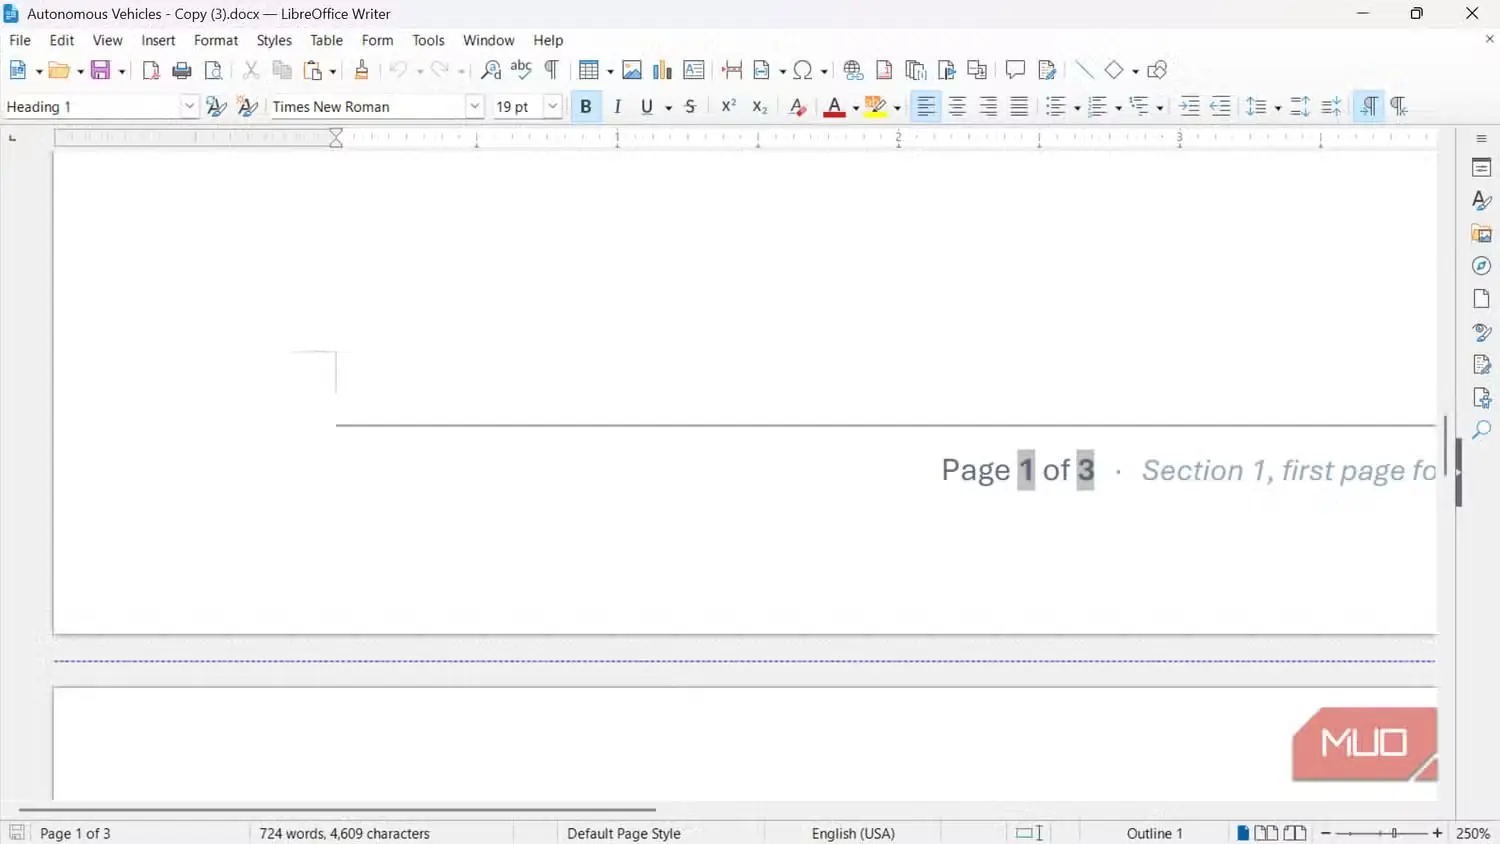Export directly as PDF
The width and height of the screenshot is (1500, 844).
pos(151,70)
